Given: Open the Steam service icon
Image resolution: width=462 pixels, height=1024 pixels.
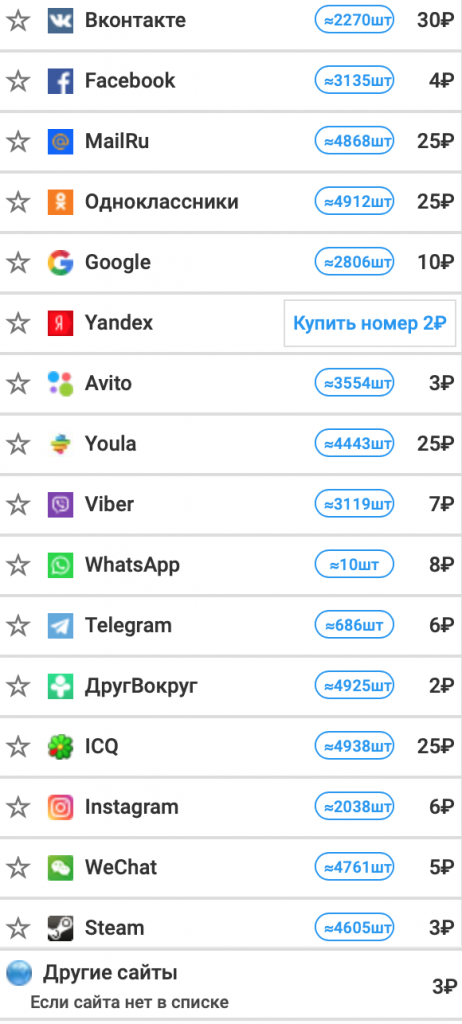Looking at the screenshot, I should tap(60, 928).
